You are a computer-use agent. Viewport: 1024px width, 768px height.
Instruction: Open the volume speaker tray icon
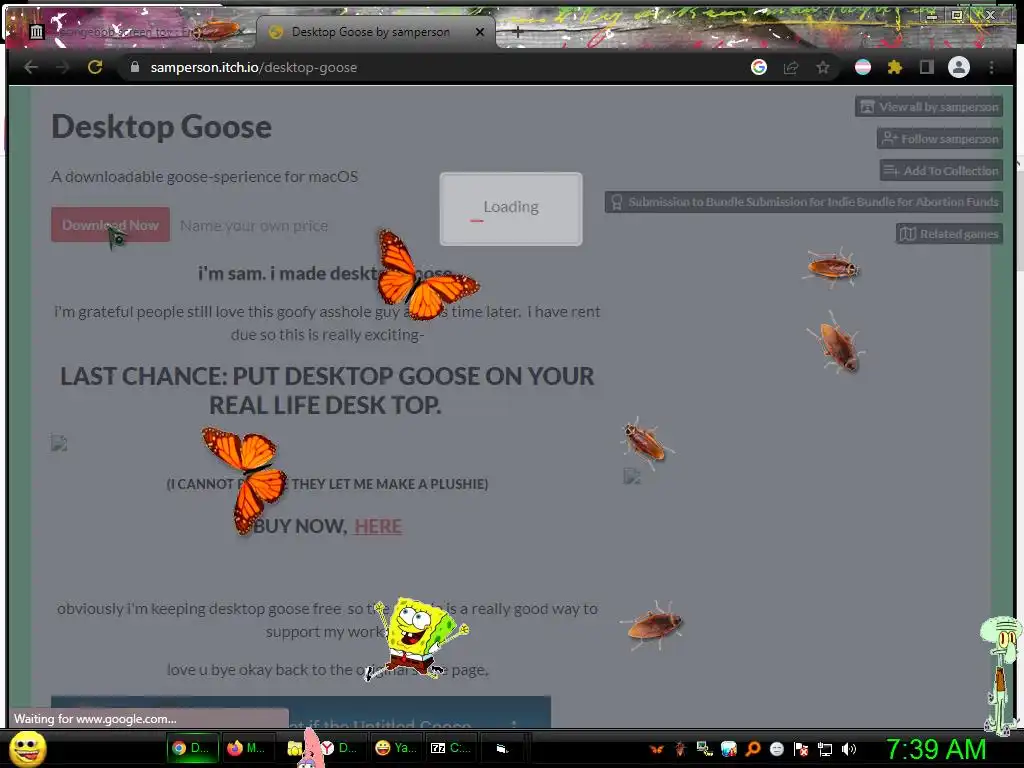click(x=849, y=749)
